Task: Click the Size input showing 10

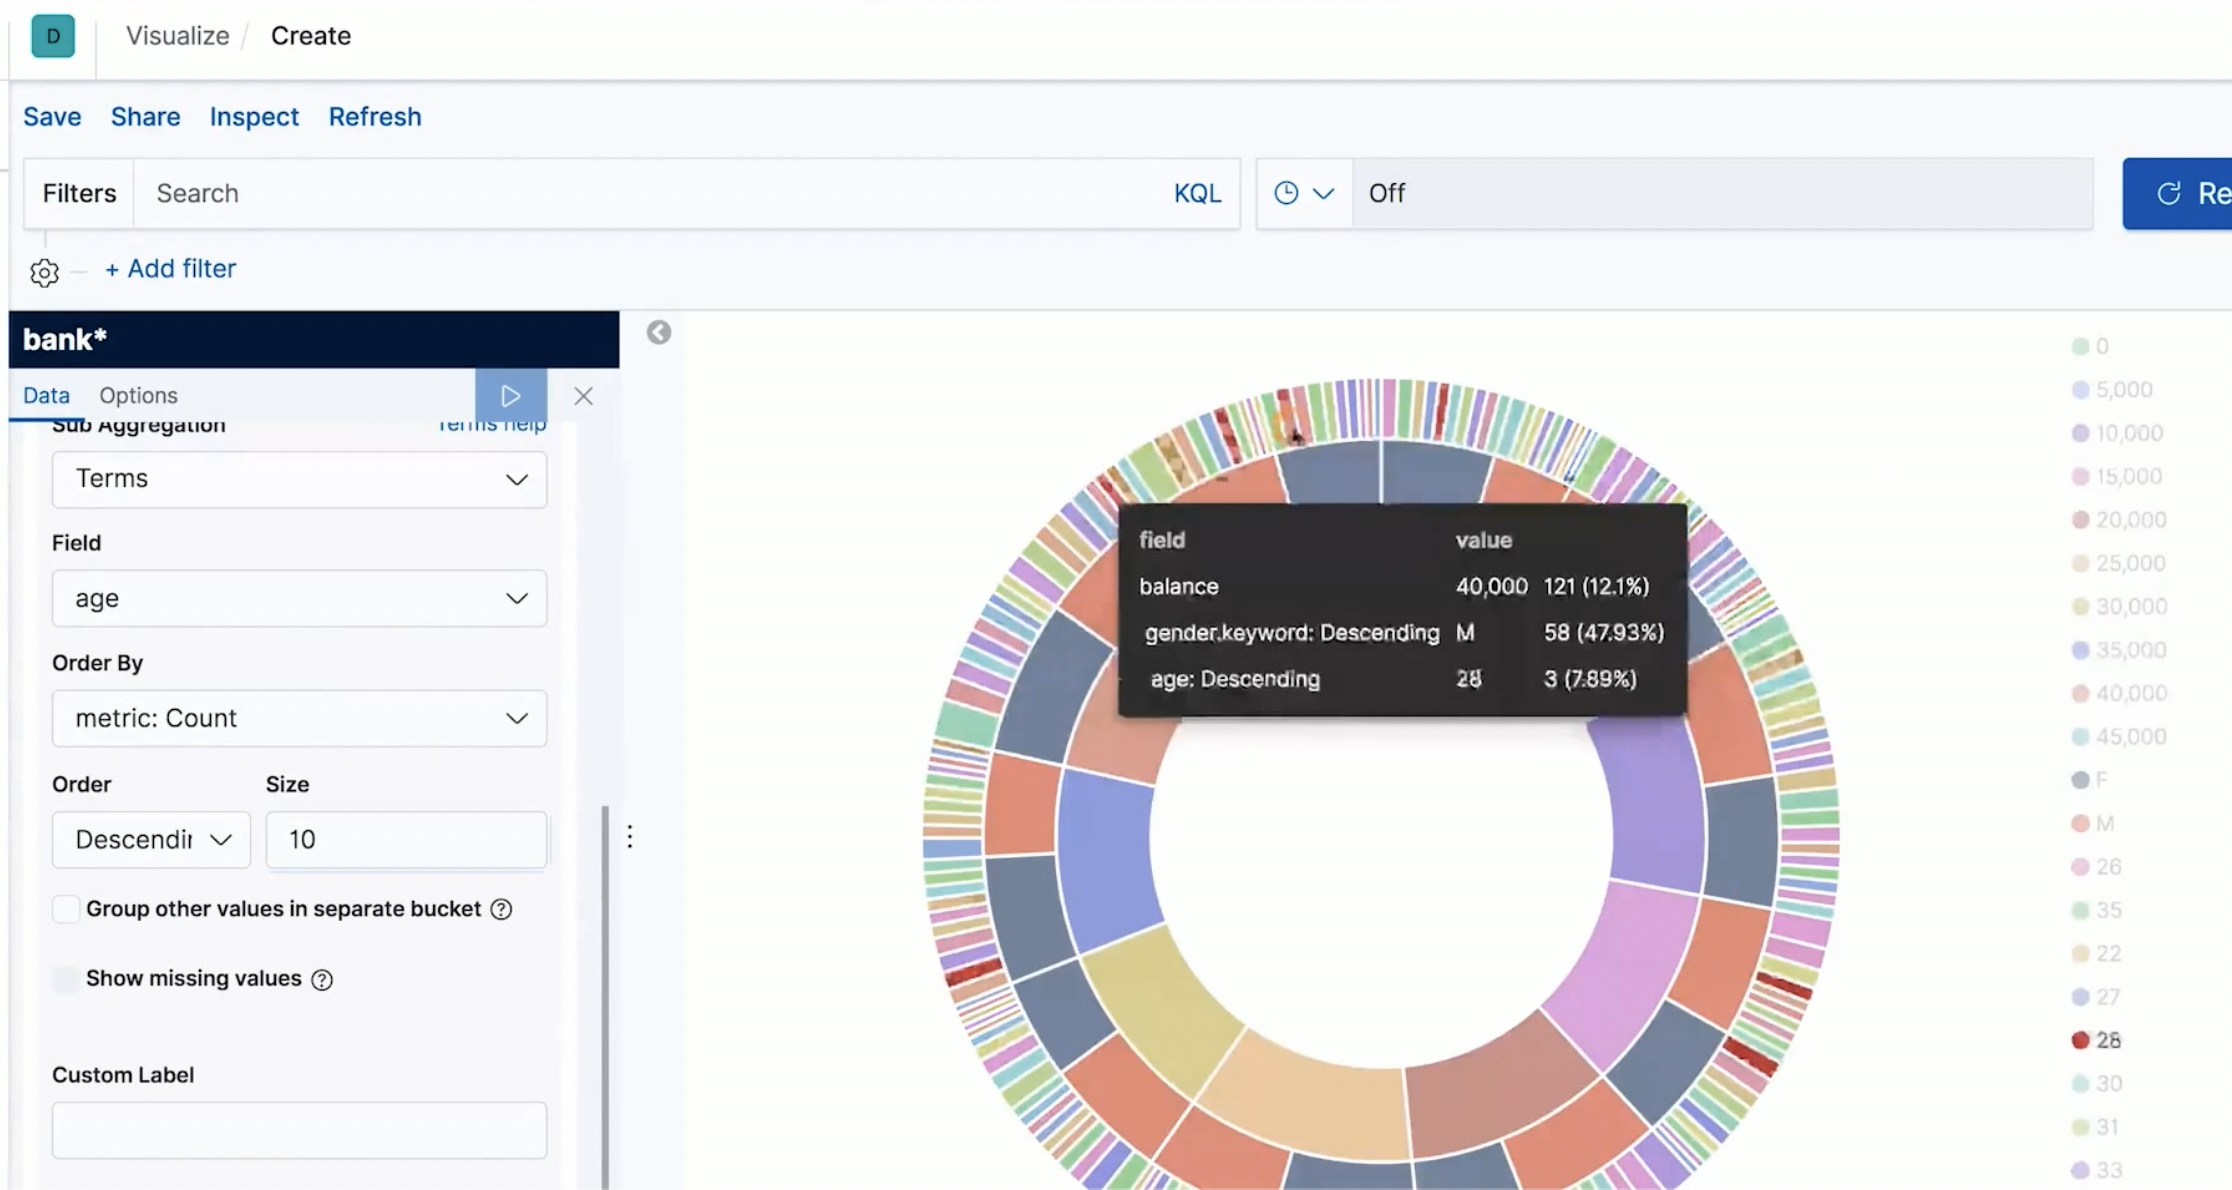Action: (406, 839)
